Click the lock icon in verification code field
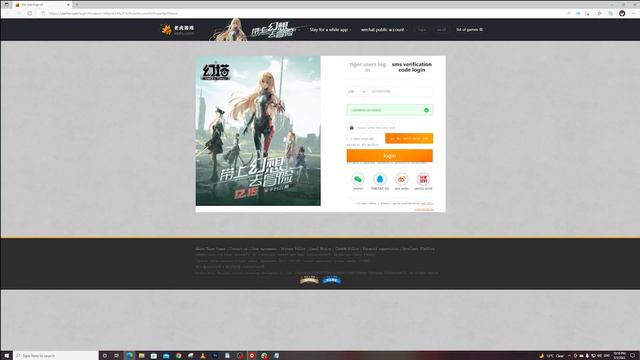 pyautogui.click(x=351, y=128)
